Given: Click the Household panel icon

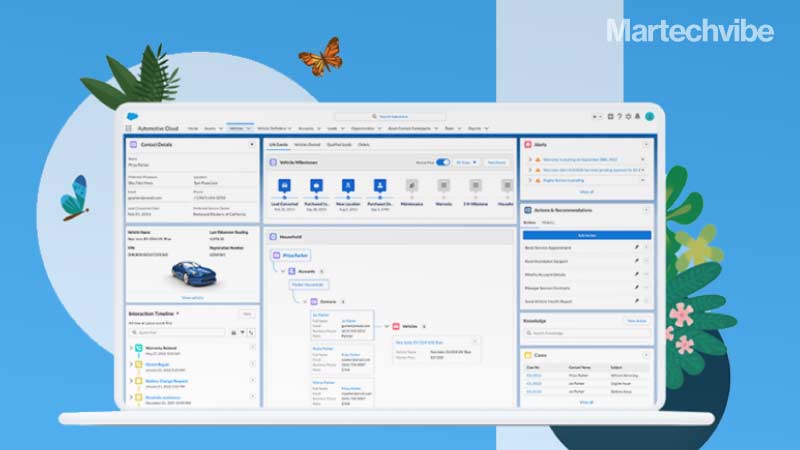Looking at the screenshot, I should (273, 237).
